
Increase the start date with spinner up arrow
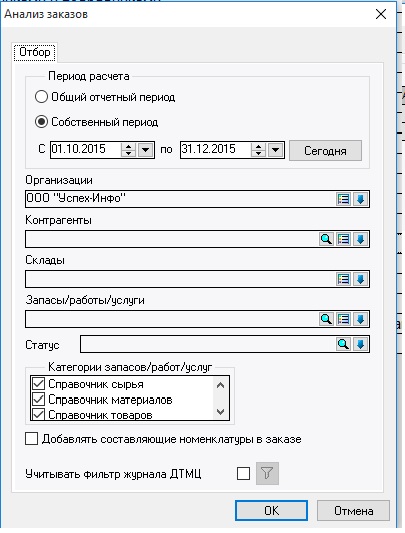(x=129, y=147)
